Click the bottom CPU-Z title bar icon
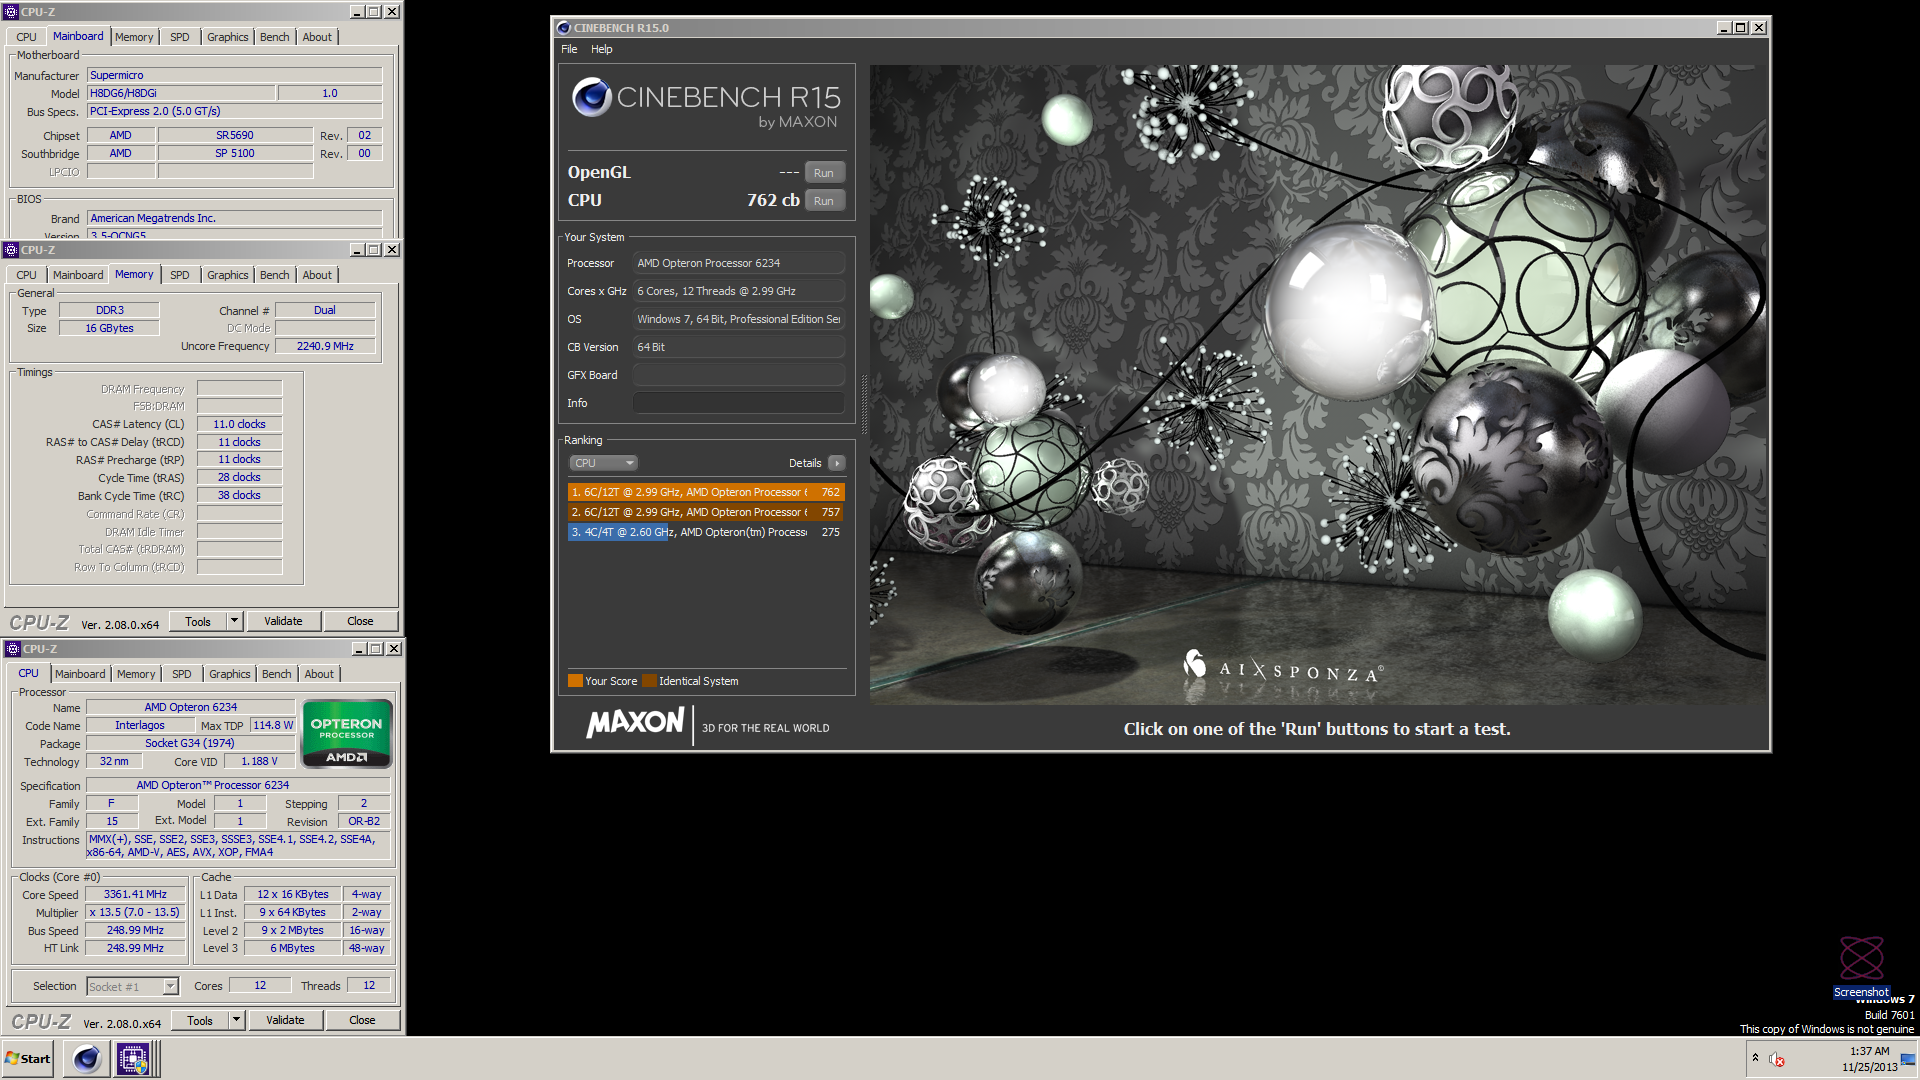The image size is (1920, 1080). (13, 649)
